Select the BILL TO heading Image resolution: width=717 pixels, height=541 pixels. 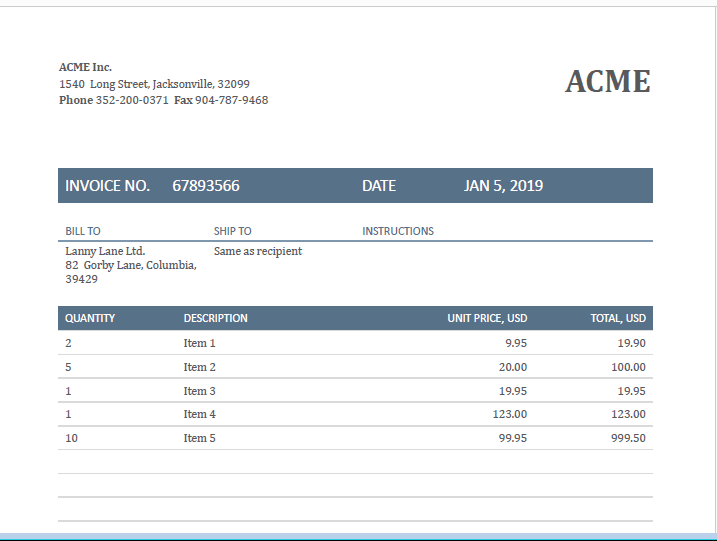(x=83, y=231)
